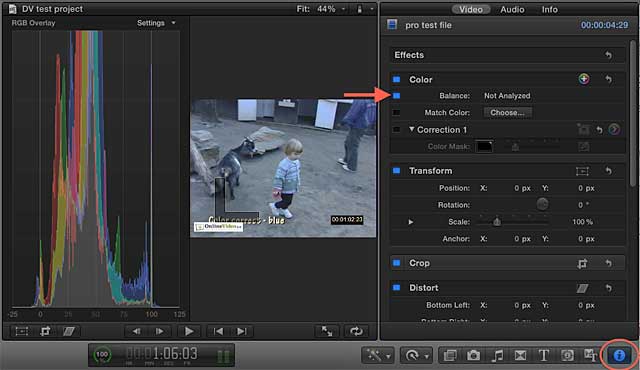Open the viewer display options switch menu

[x=364, y=9]
